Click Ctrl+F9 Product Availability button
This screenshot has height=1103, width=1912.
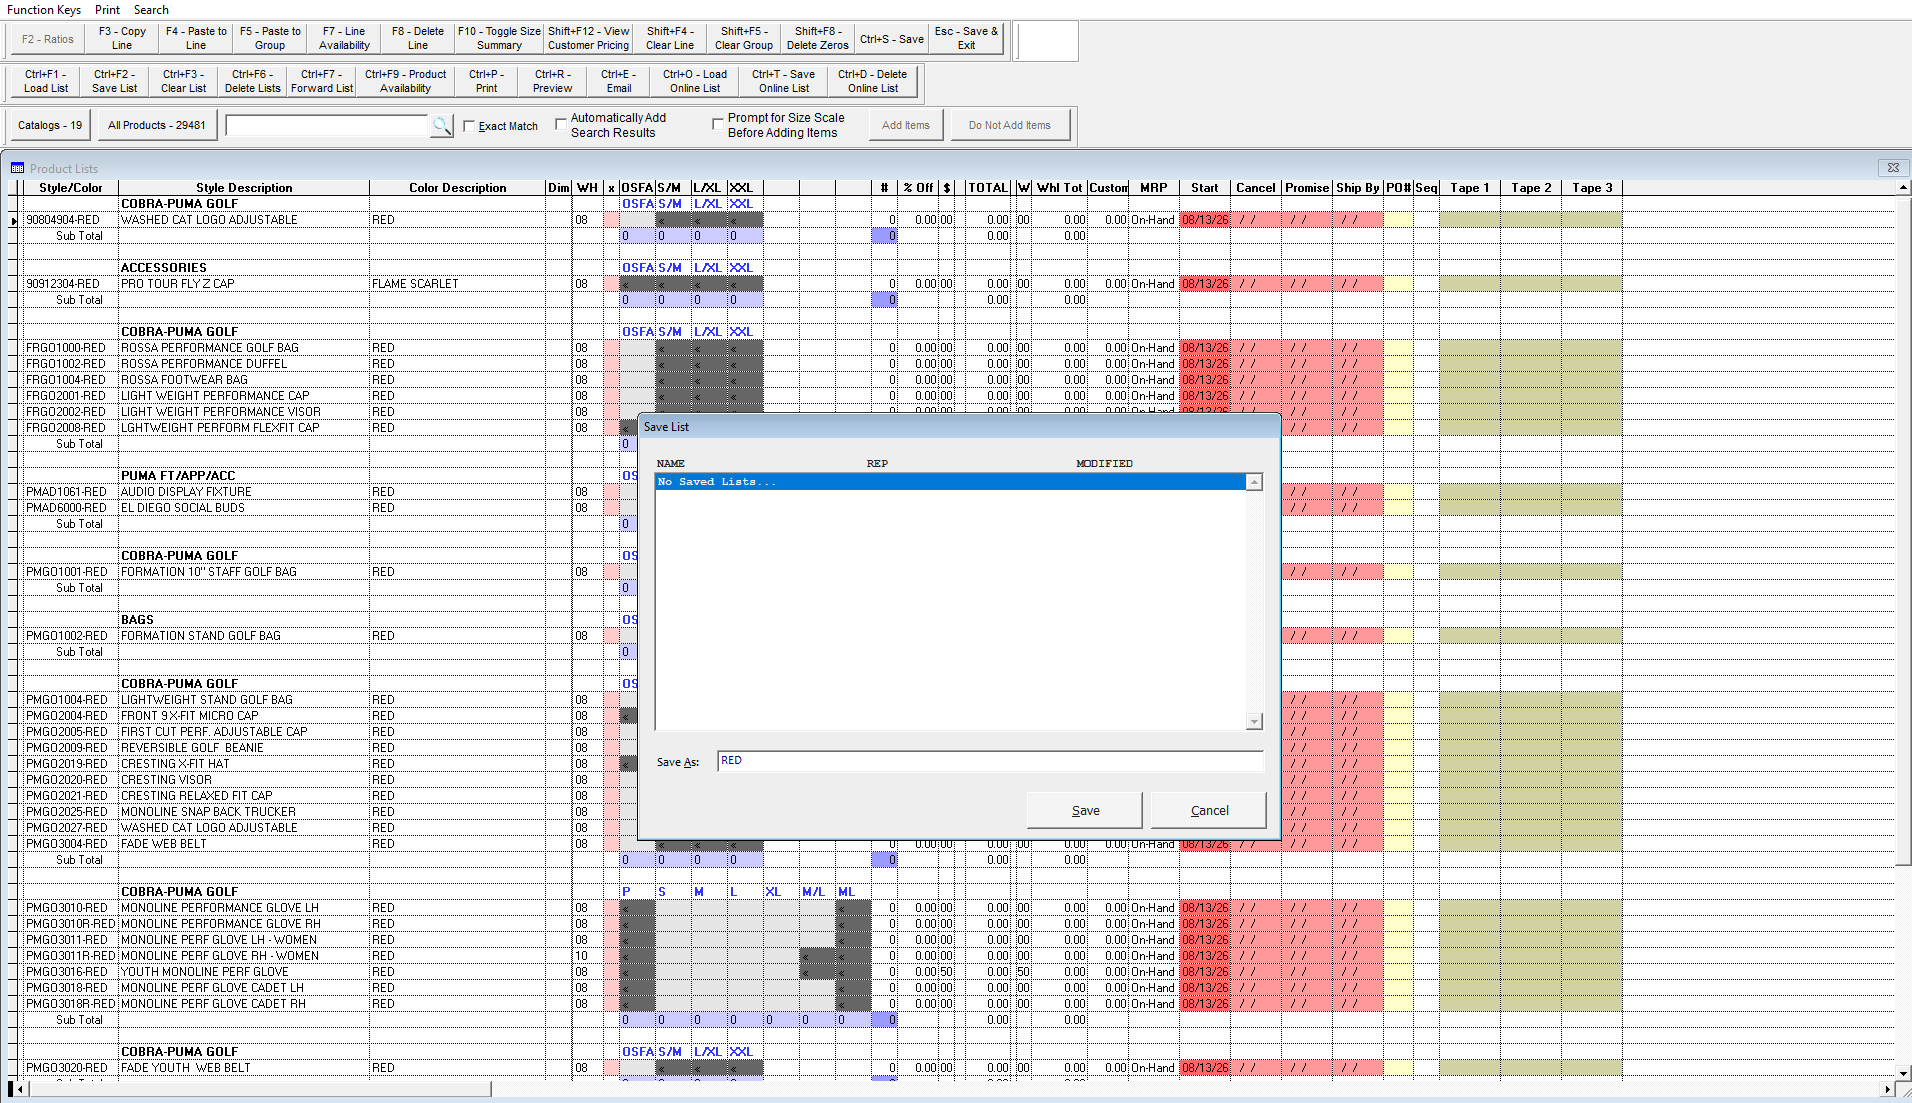[405, 81]
